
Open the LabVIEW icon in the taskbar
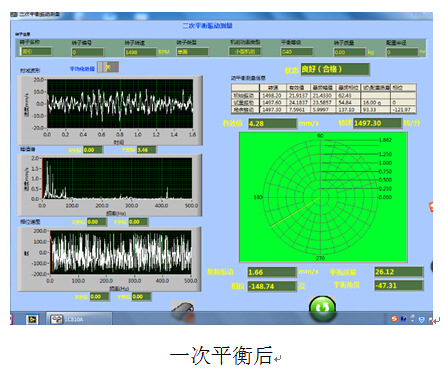pyautogui.click(x=32, y=319)
